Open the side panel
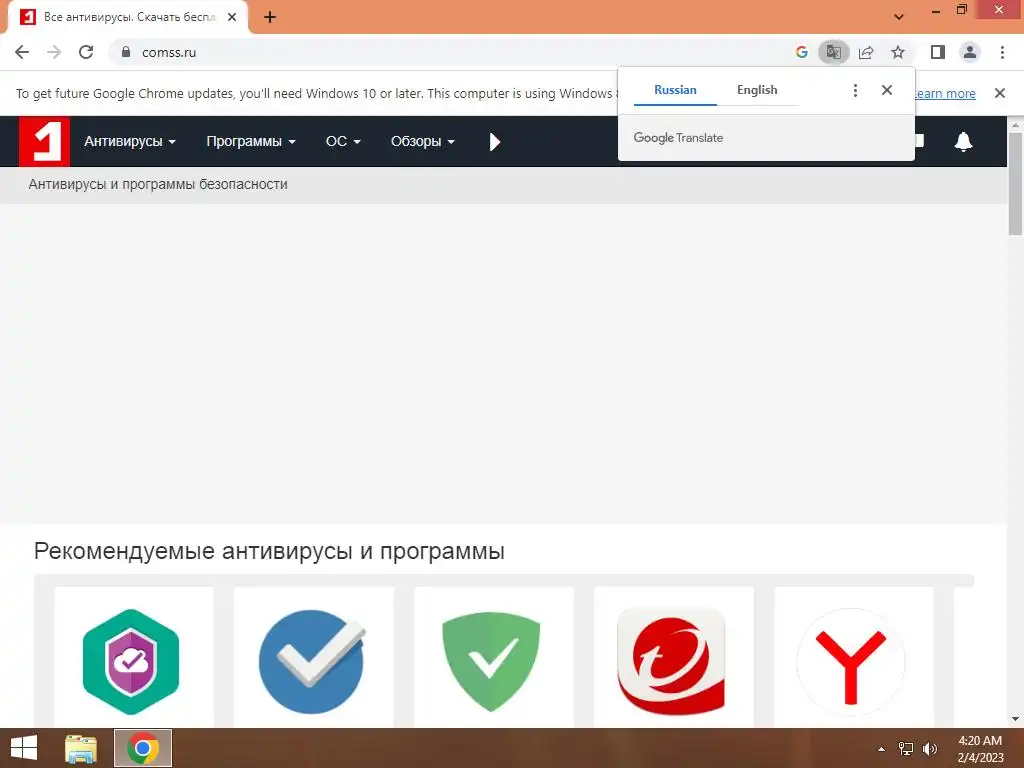This screenshot has width=1024, height=768. 938,52
